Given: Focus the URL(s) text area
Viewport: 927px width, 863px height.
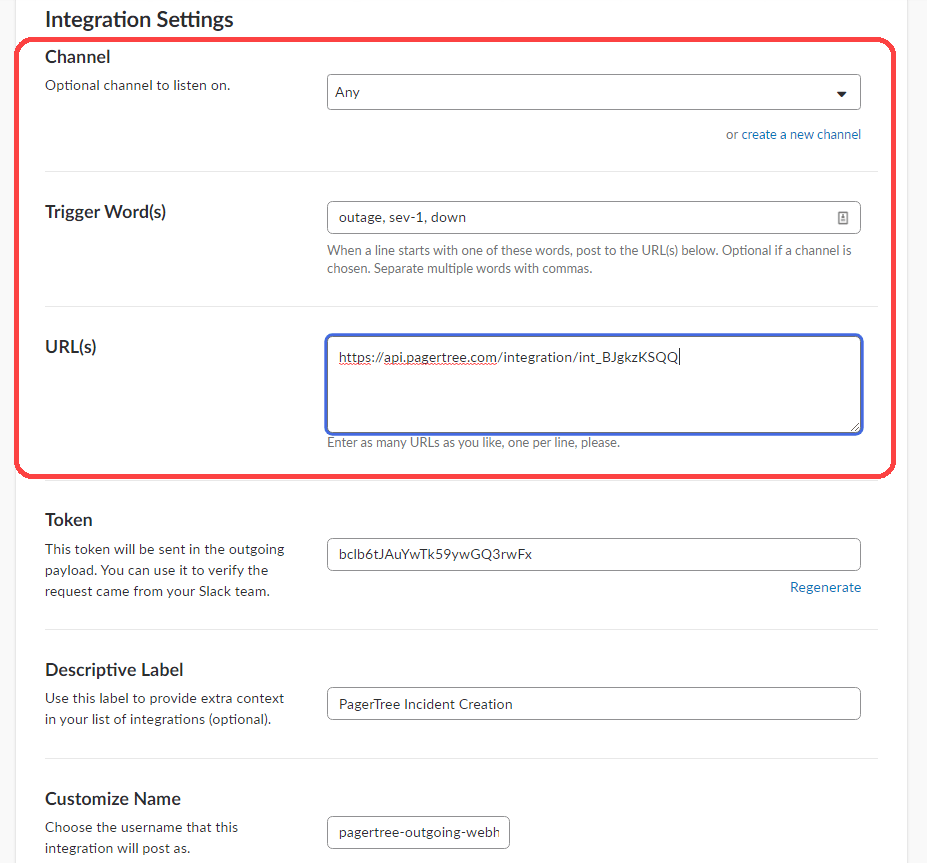Looking at the screenshot, I should click(x=593, y=395).
